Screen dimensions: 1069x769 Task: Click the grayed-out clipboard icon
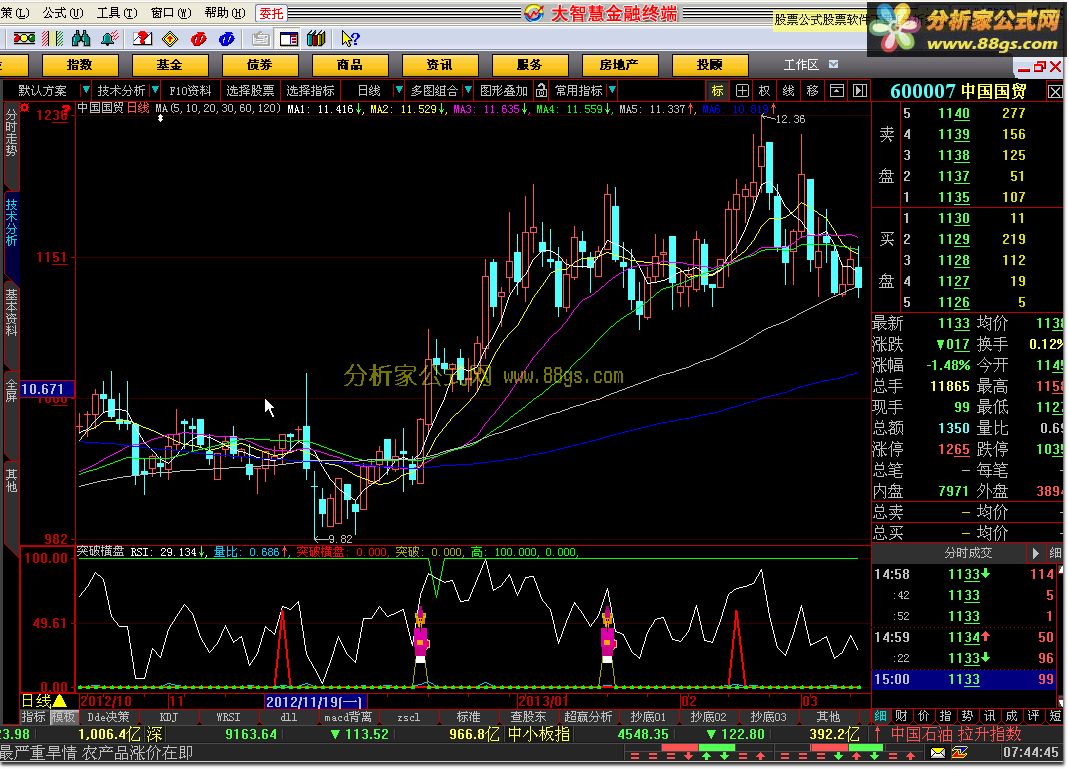tap(260, 39)
